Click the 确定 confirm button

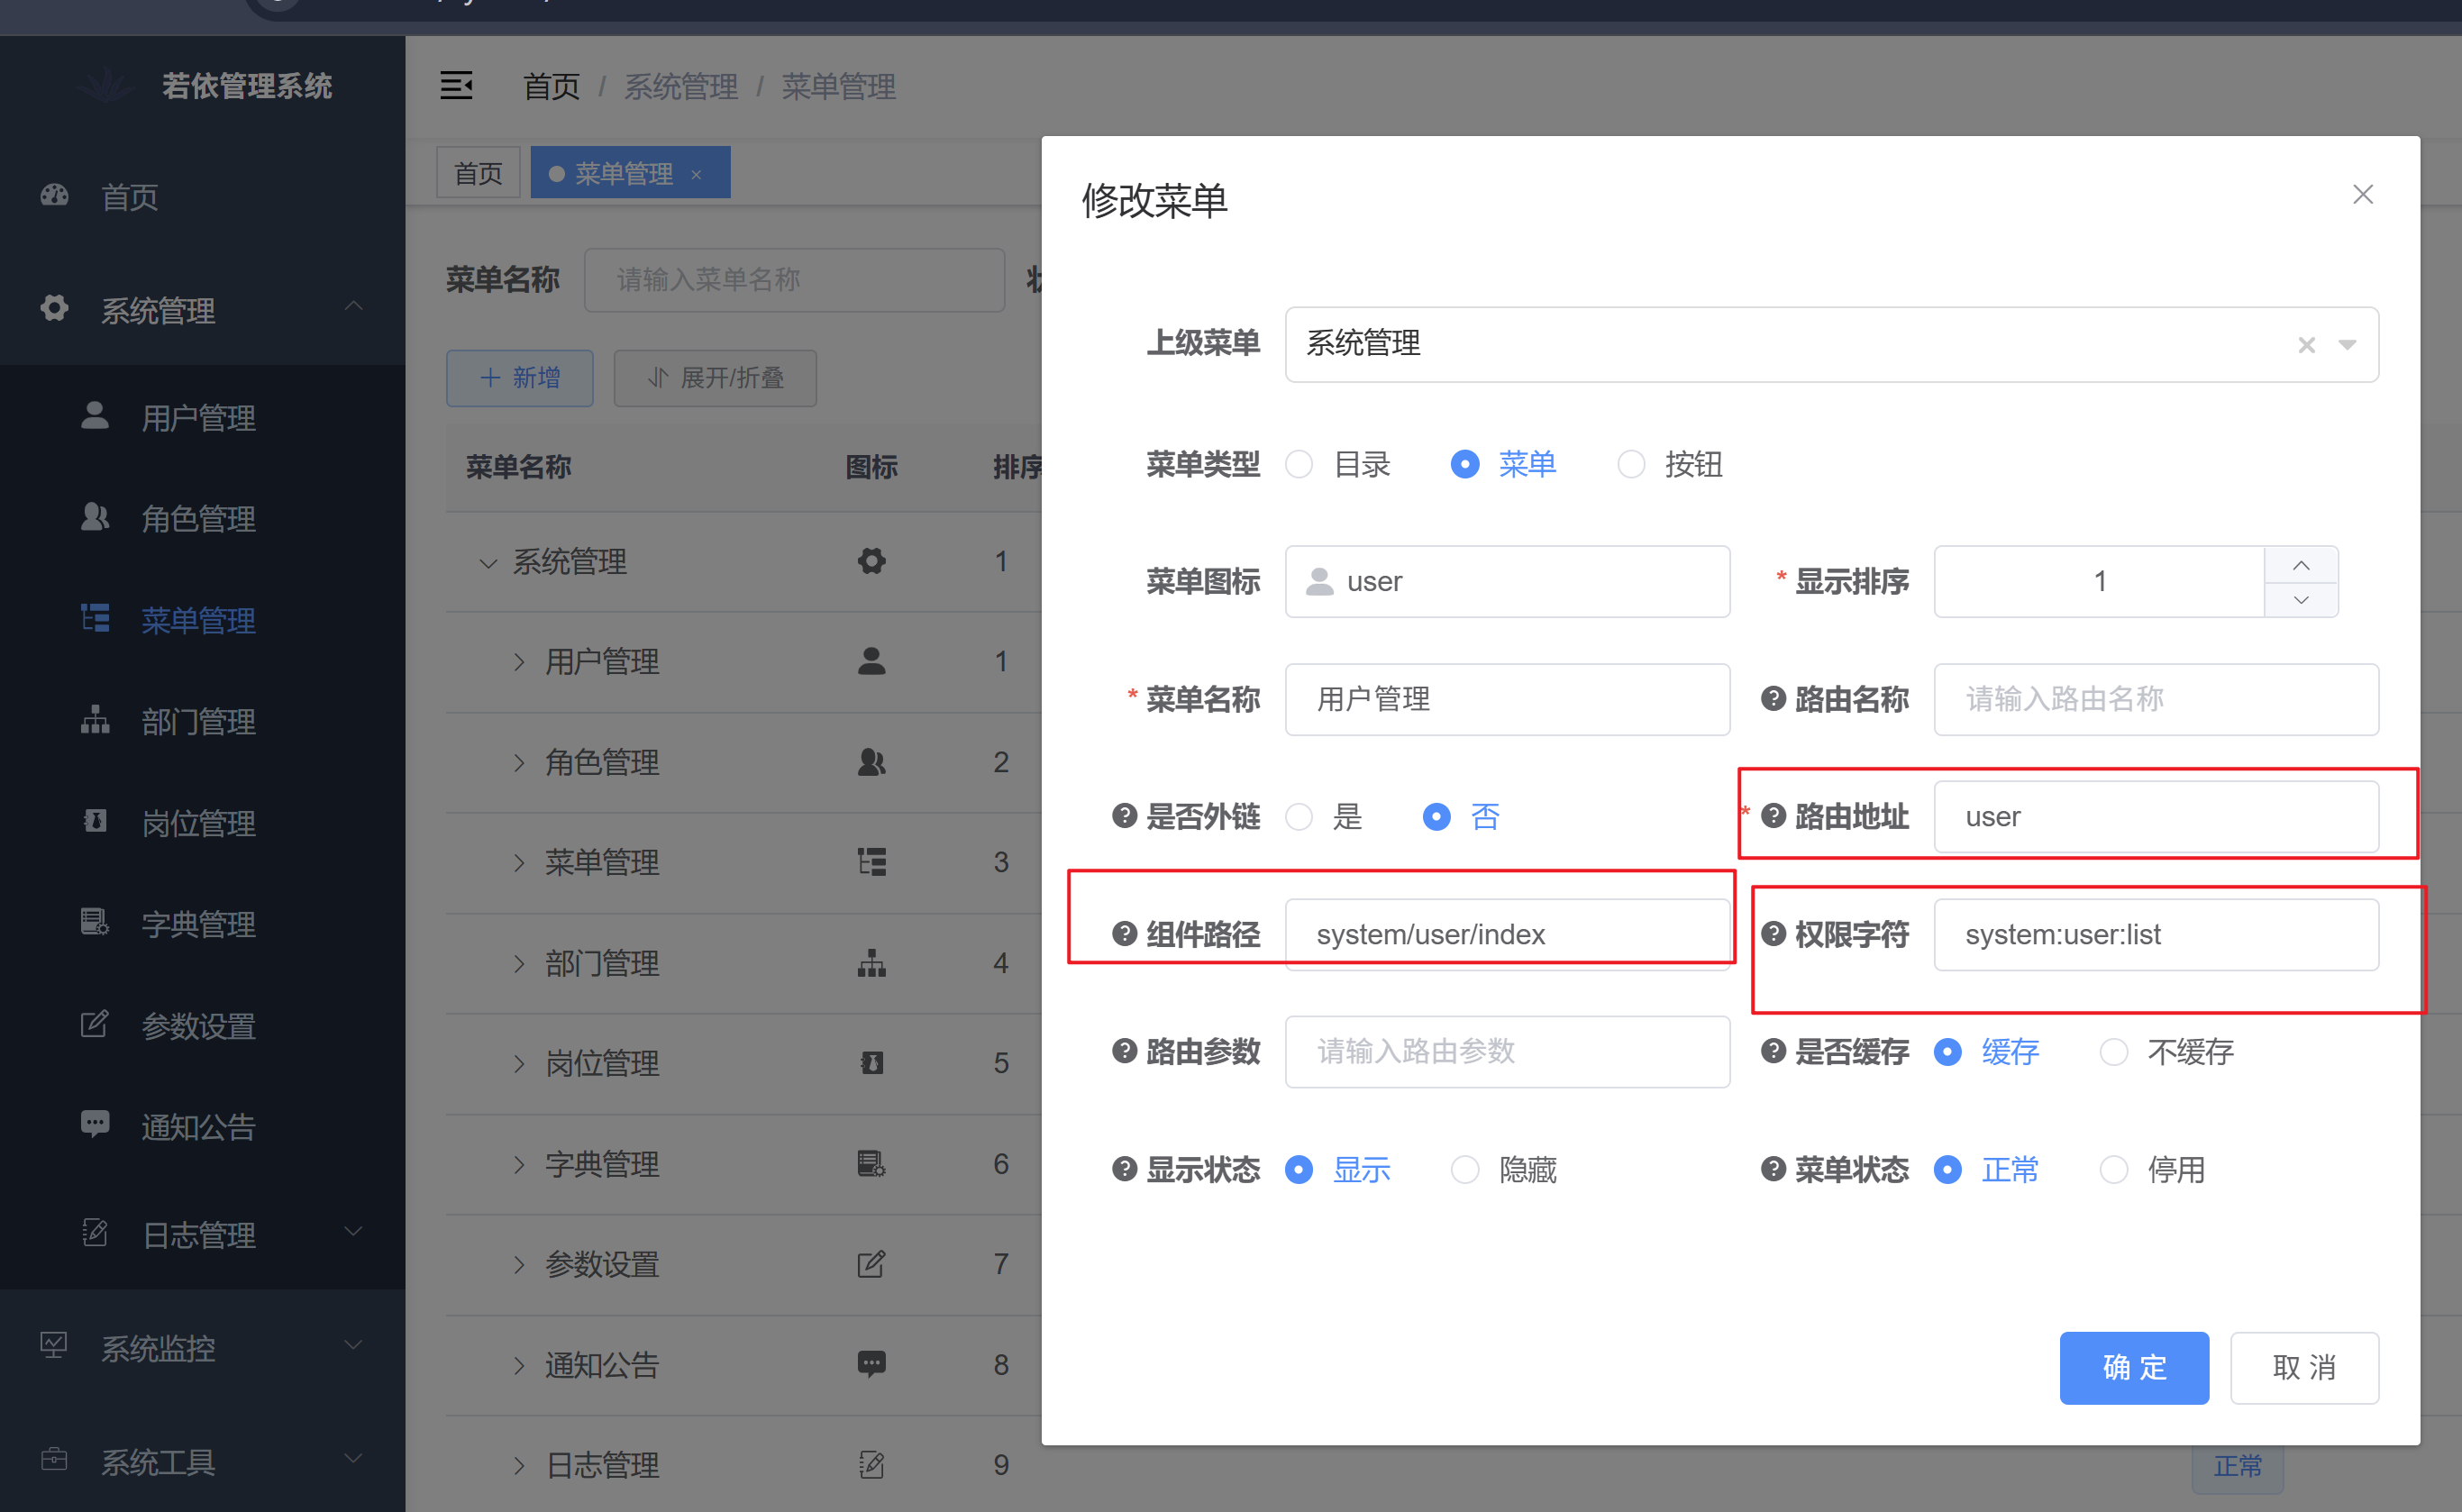(x=2133, y=1367)
